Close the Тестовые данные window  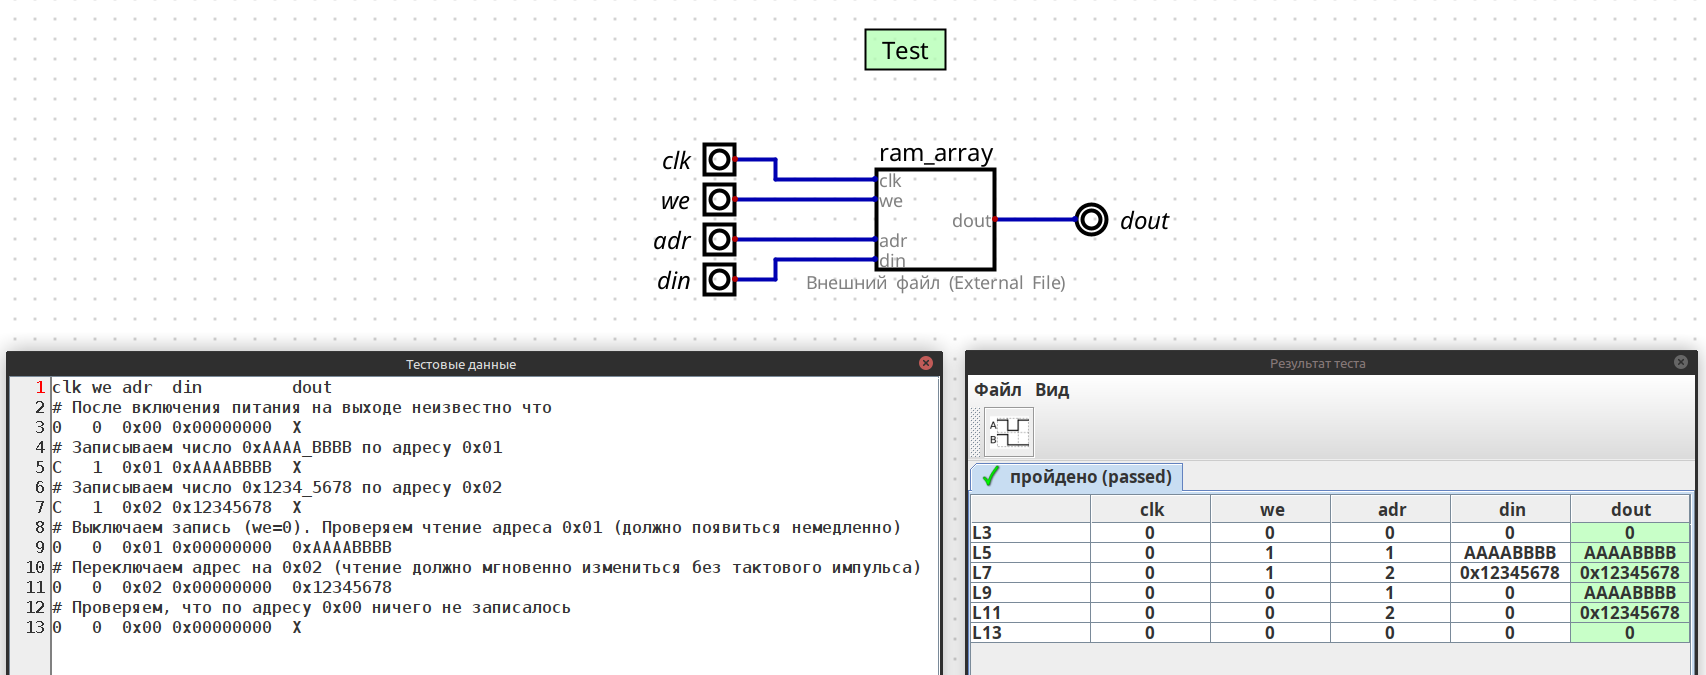tap(926, 363)
